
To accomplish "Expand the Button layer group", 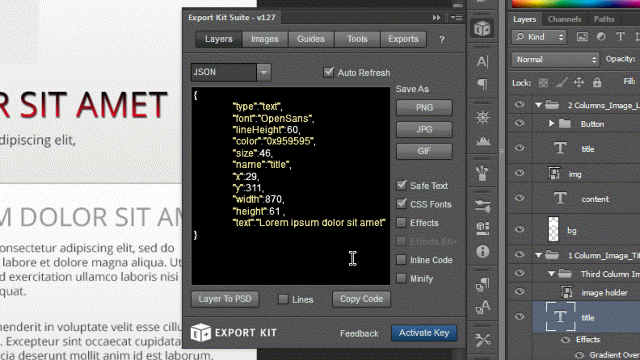I will (x=551, y=123).
